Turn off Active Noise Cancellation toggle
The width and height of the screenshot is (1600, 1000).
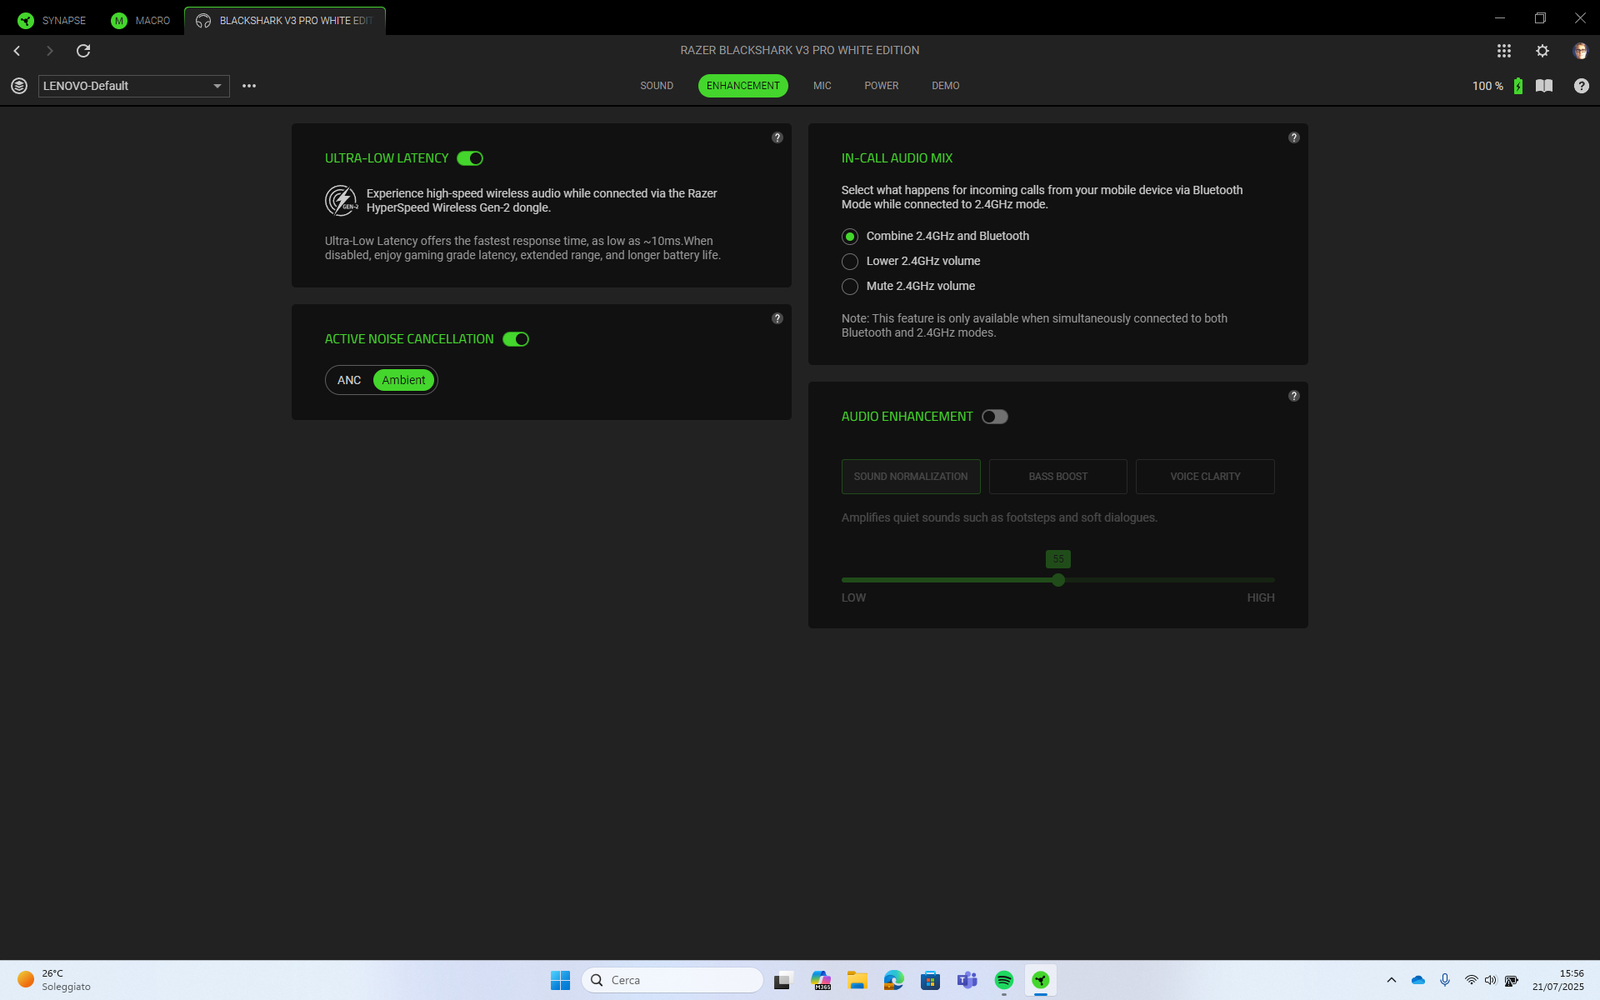click(x=515, y=339)
